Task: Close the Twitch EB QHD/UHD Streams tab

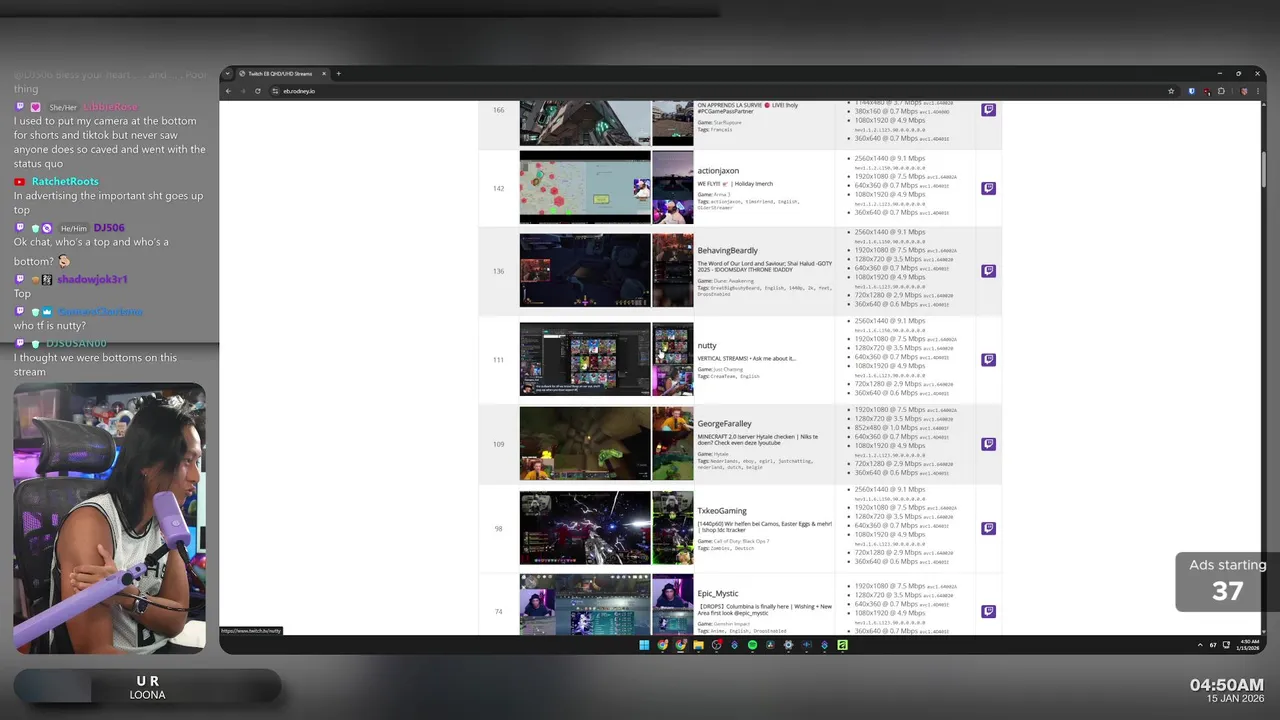Action: 325,73
